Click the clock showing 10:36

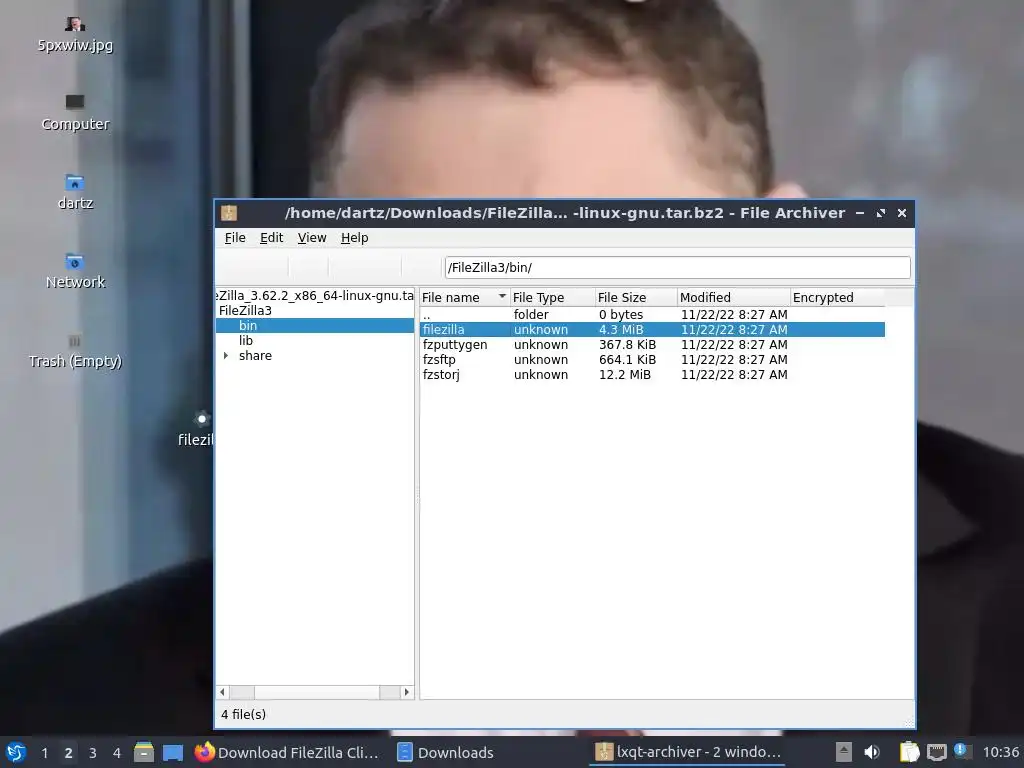1000,752
